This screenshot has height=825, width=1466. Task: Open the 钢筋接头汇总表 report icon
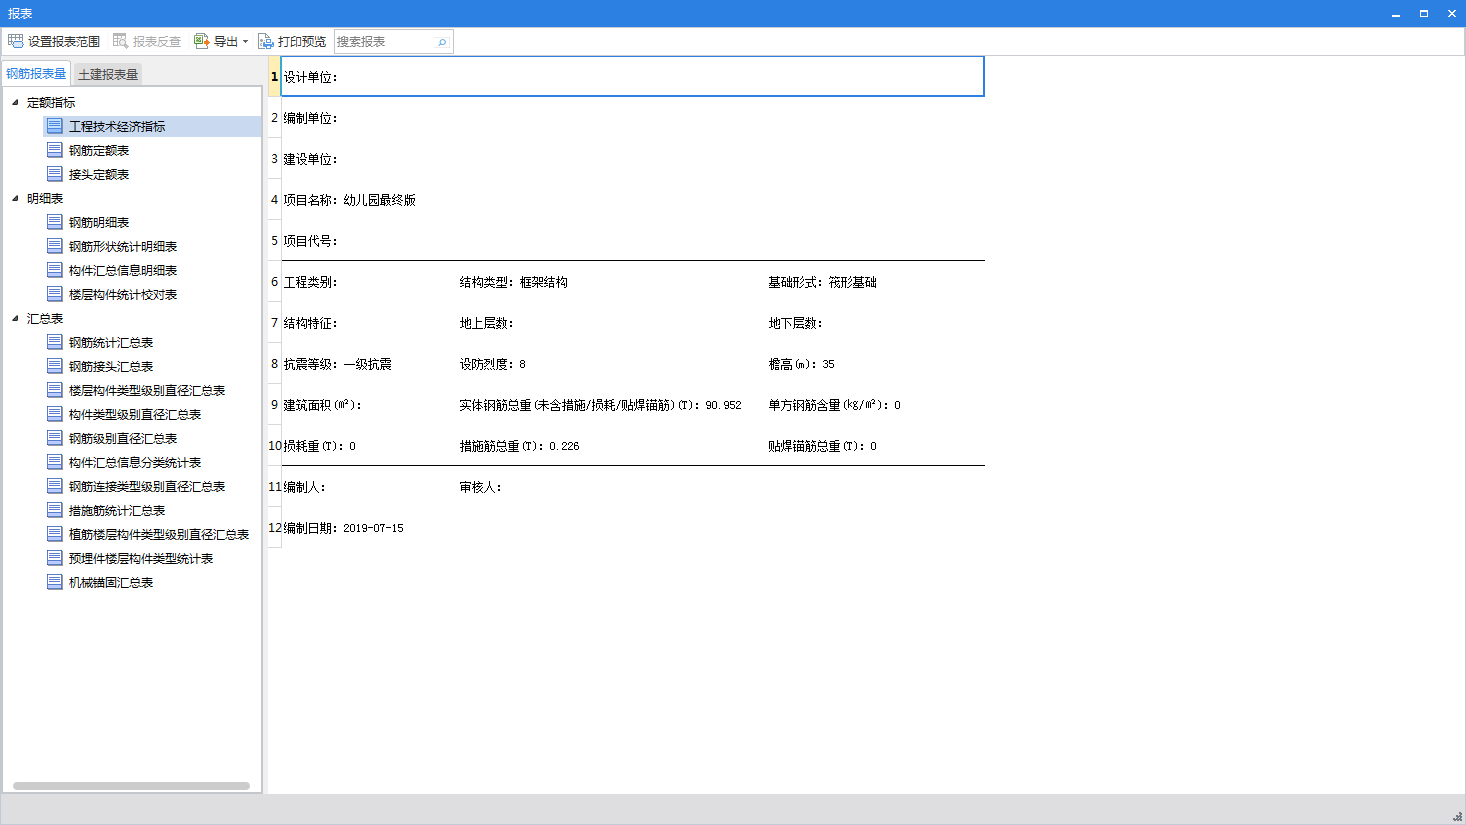(55, 366)
